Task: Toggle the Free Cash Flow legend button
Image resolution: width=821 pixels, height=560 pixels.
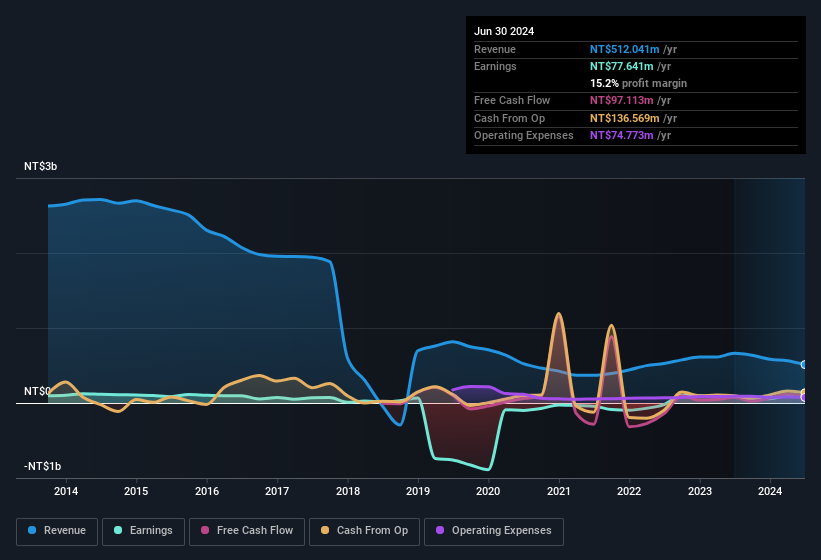Action: coord(247,531)
